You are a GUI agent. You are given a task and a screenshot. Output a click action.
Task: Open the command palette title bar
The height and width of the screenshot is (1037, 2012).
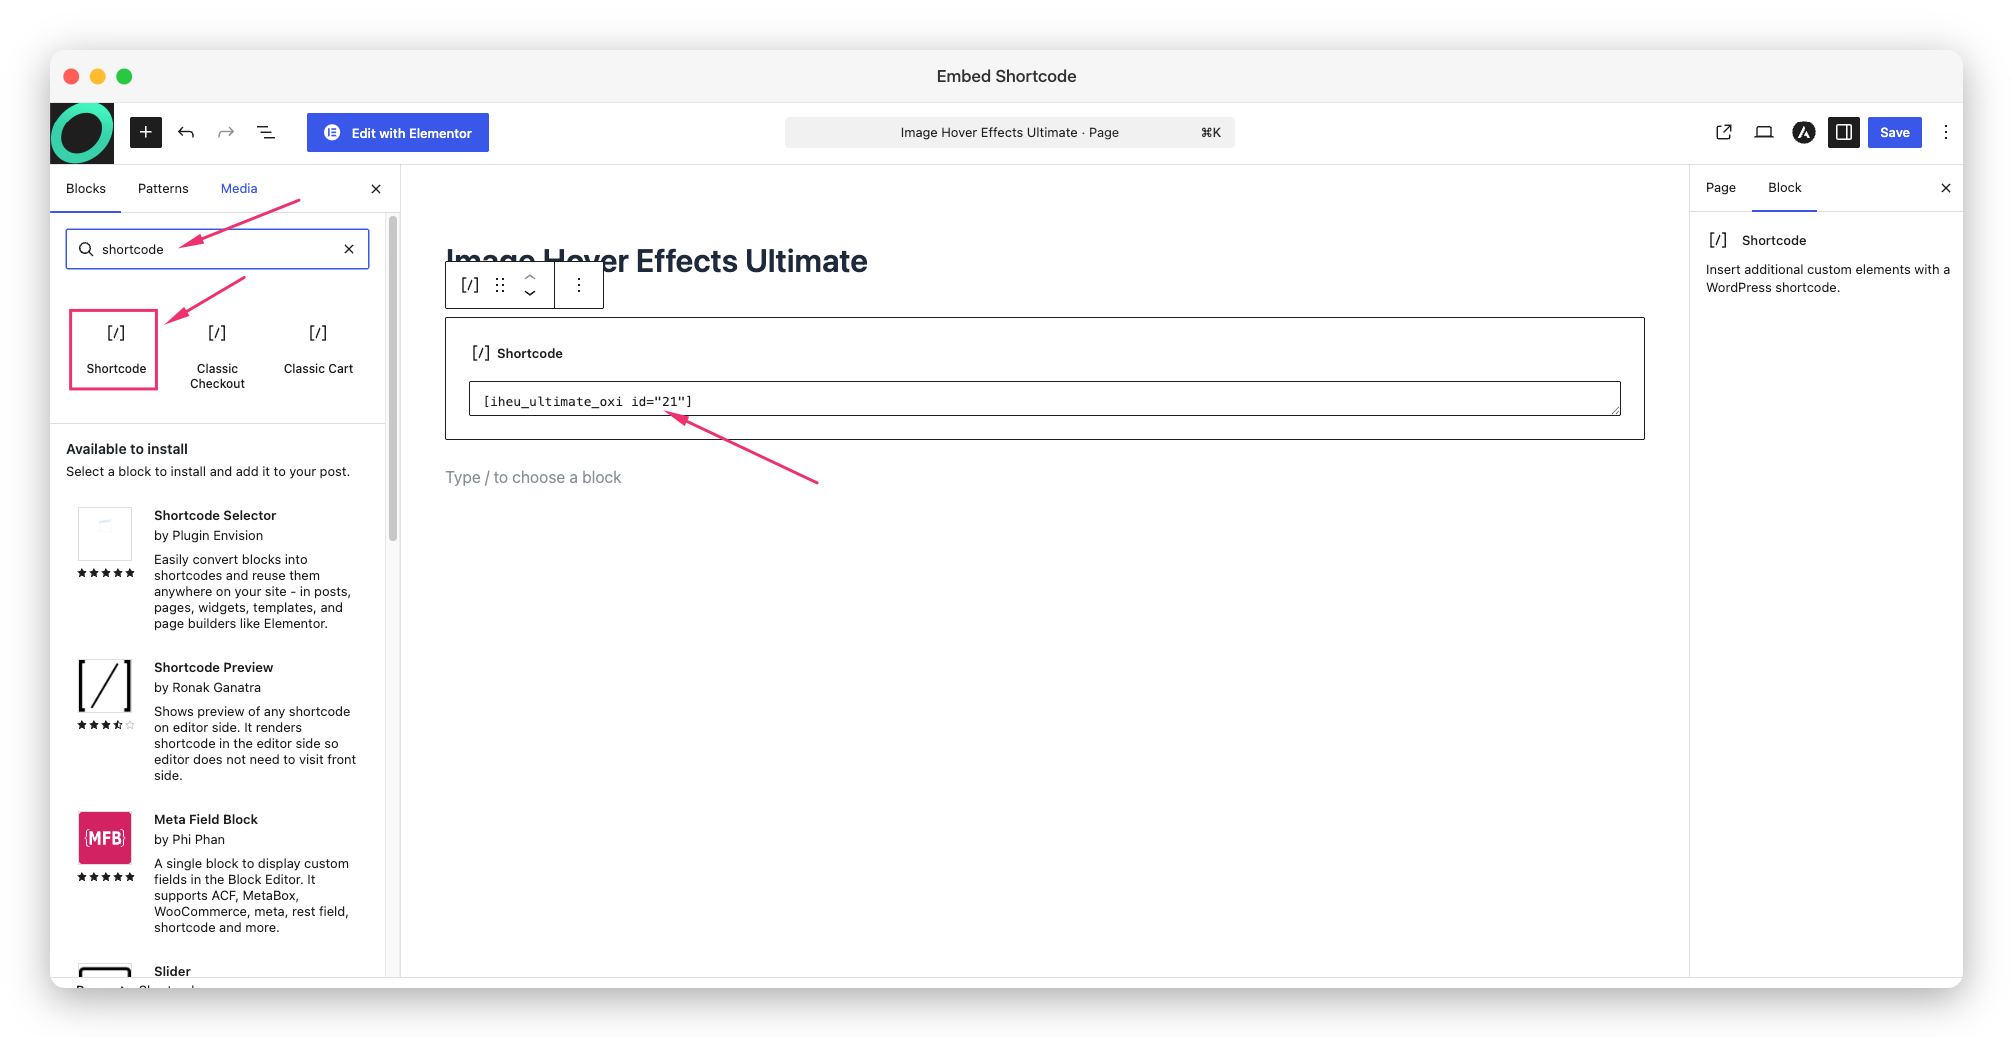[x=1009, y=132]
